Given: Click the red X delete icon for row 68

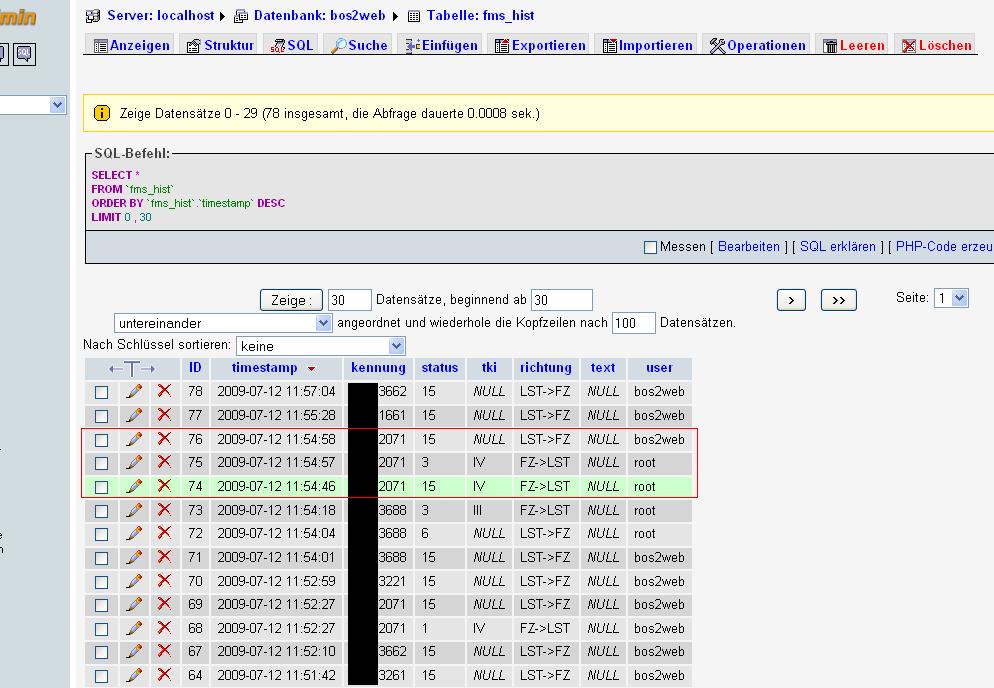Looking at the screenshot, I should coord(164,628).
